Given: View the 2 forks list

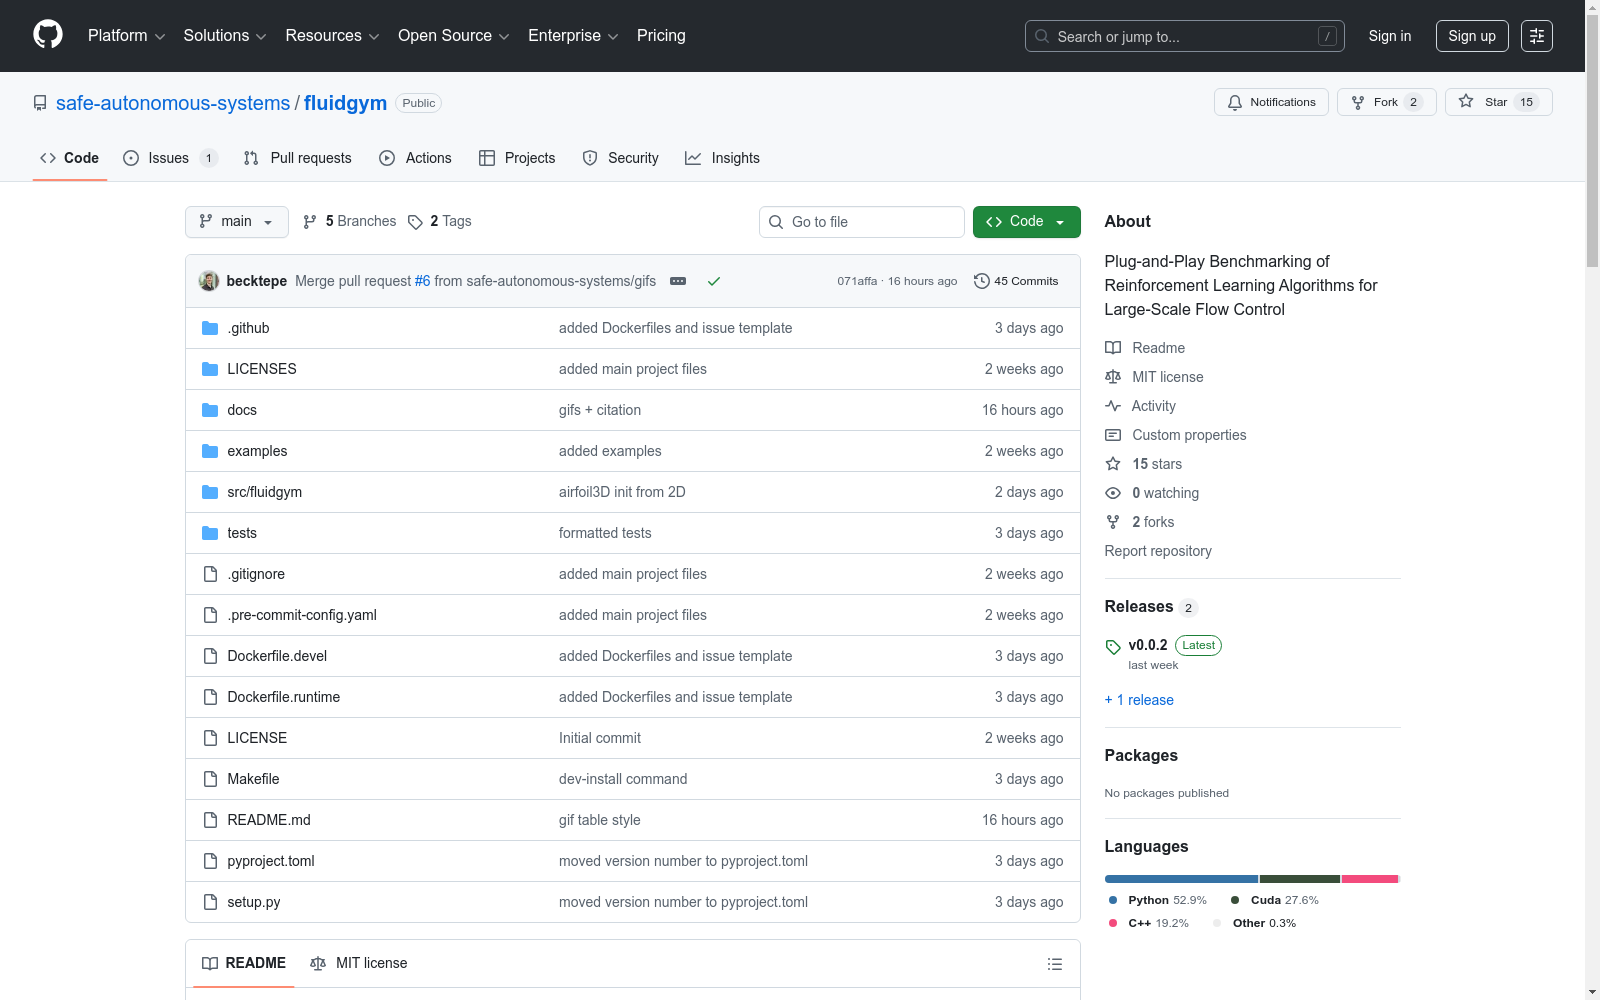Looking at the screenshot, I should [1139, 522].
